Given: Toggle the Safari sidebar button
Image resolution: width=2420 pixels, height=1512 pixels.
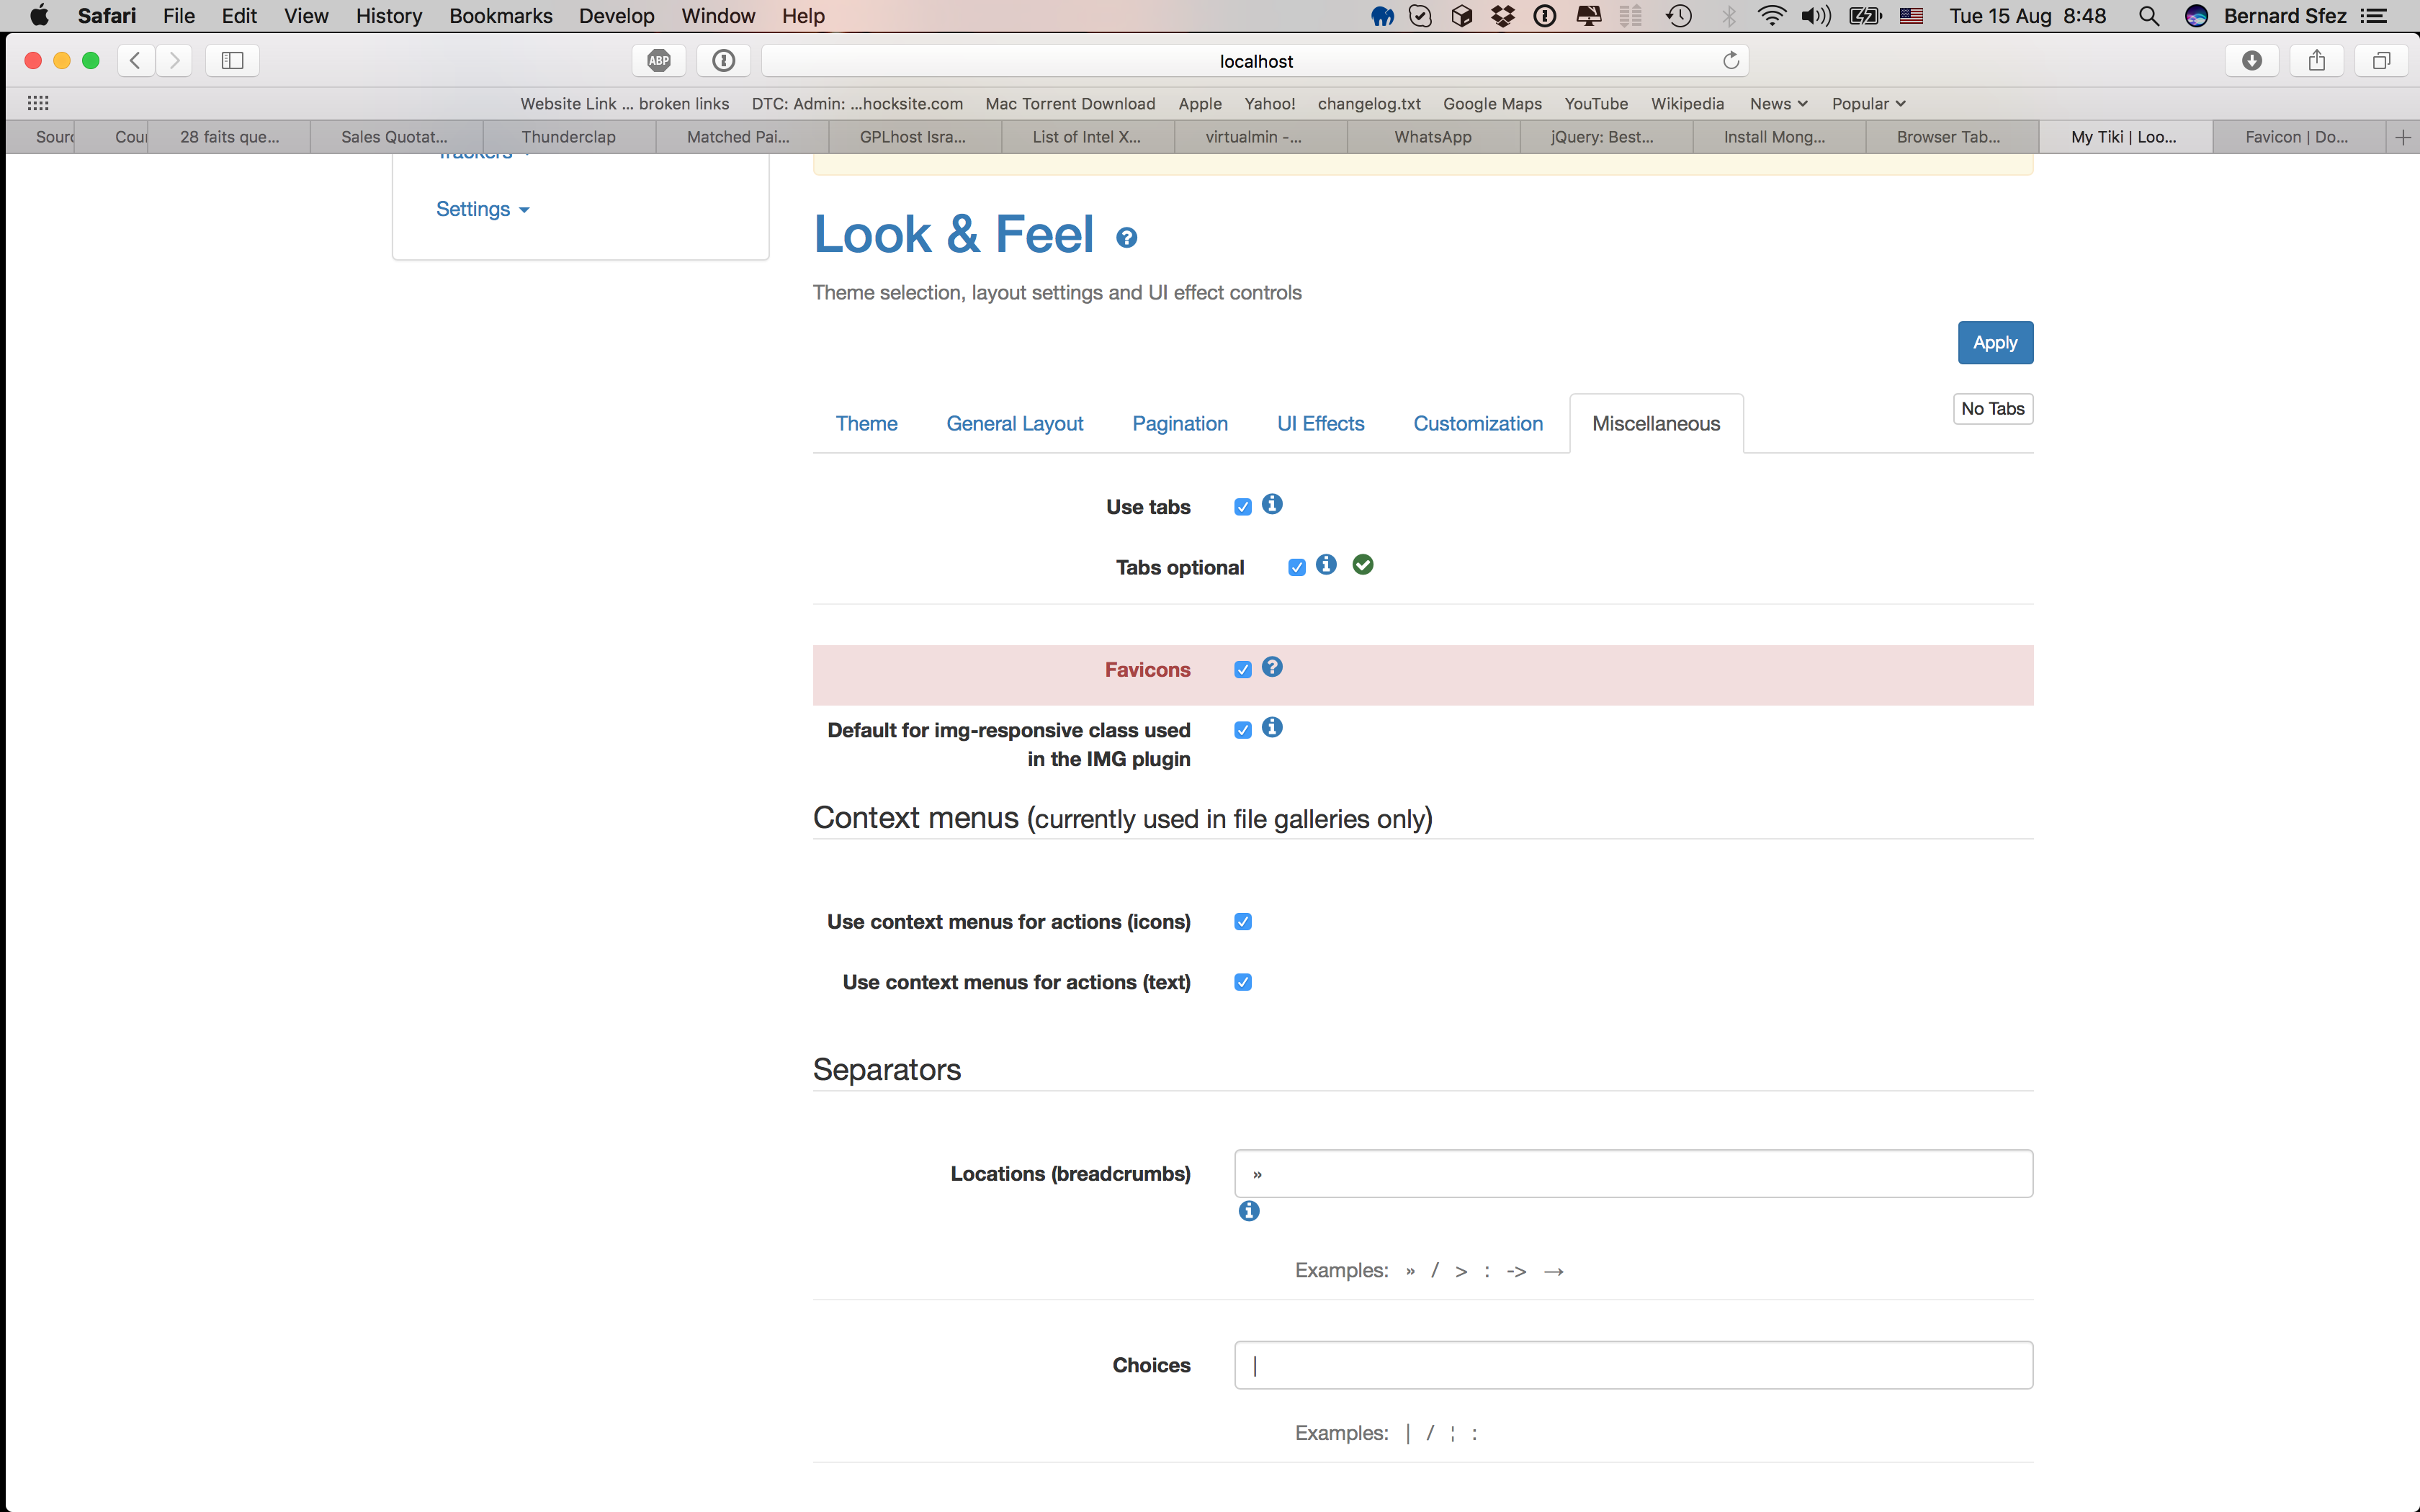Looking at the screenshot, I should pyautogui.click(x=232, y=60).
